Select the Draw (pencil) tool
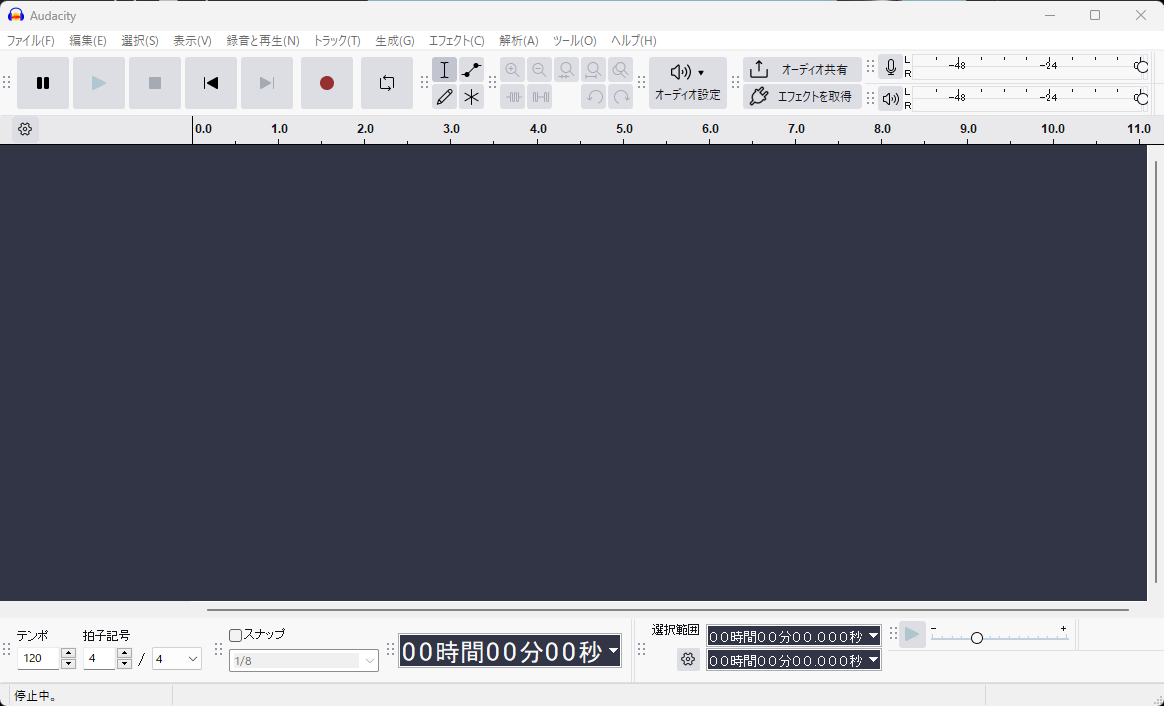This screenshot has width=1164, height=706. point(445,97)
